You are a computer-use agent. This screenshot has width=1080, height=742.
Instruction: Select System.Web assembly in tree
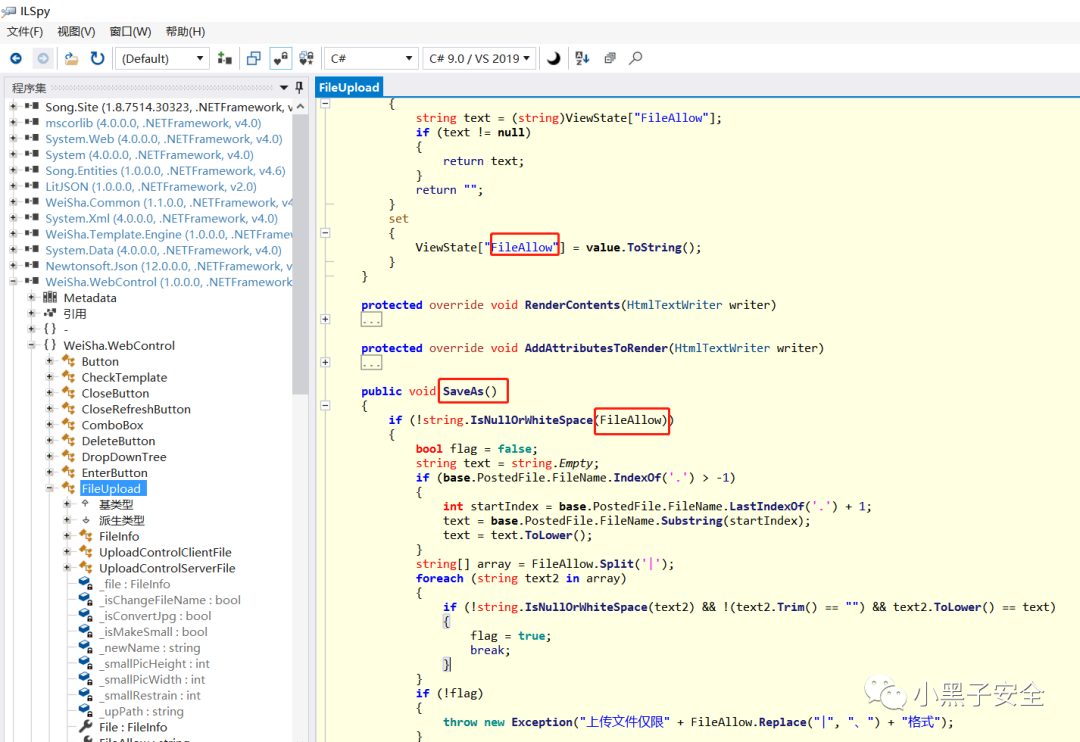pyautogui.click(x=164, y=139)
